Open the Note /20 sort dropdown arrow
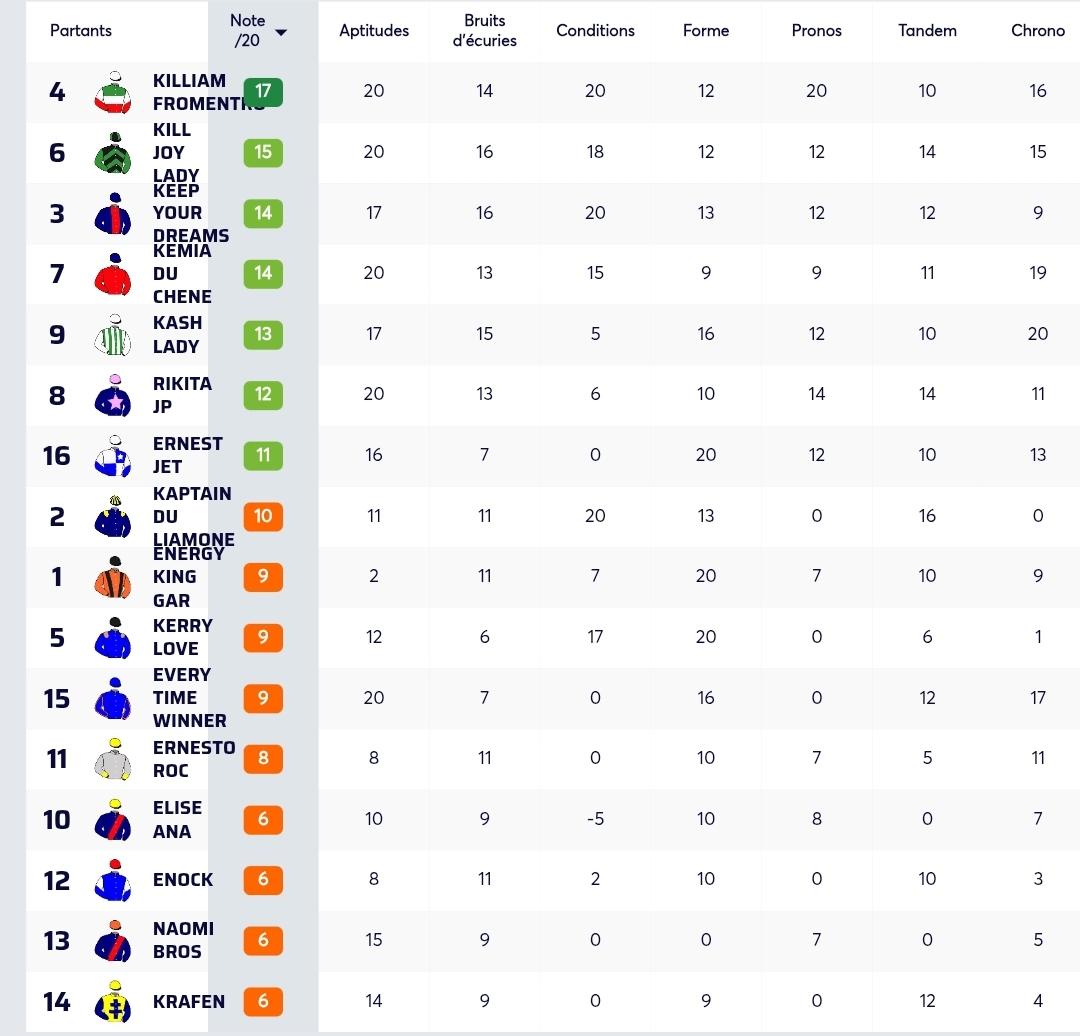Viewport: 1080px width, 1036px height. pyautogui.click(x=280, y=32)
